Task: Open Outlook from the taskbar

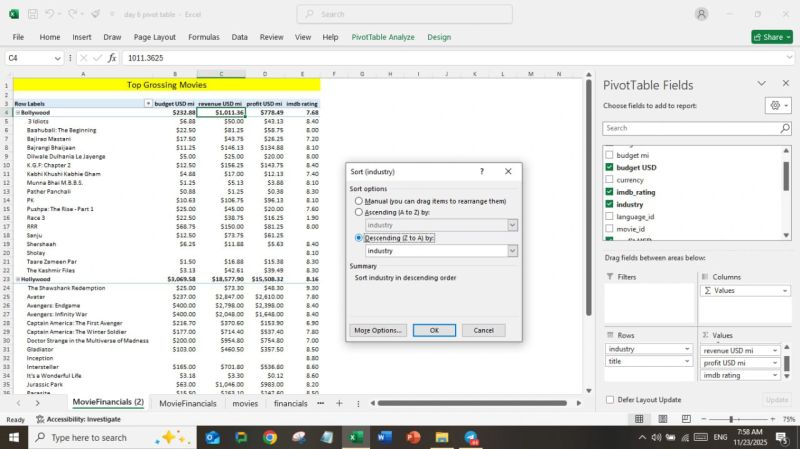Action: coord(212,437)
